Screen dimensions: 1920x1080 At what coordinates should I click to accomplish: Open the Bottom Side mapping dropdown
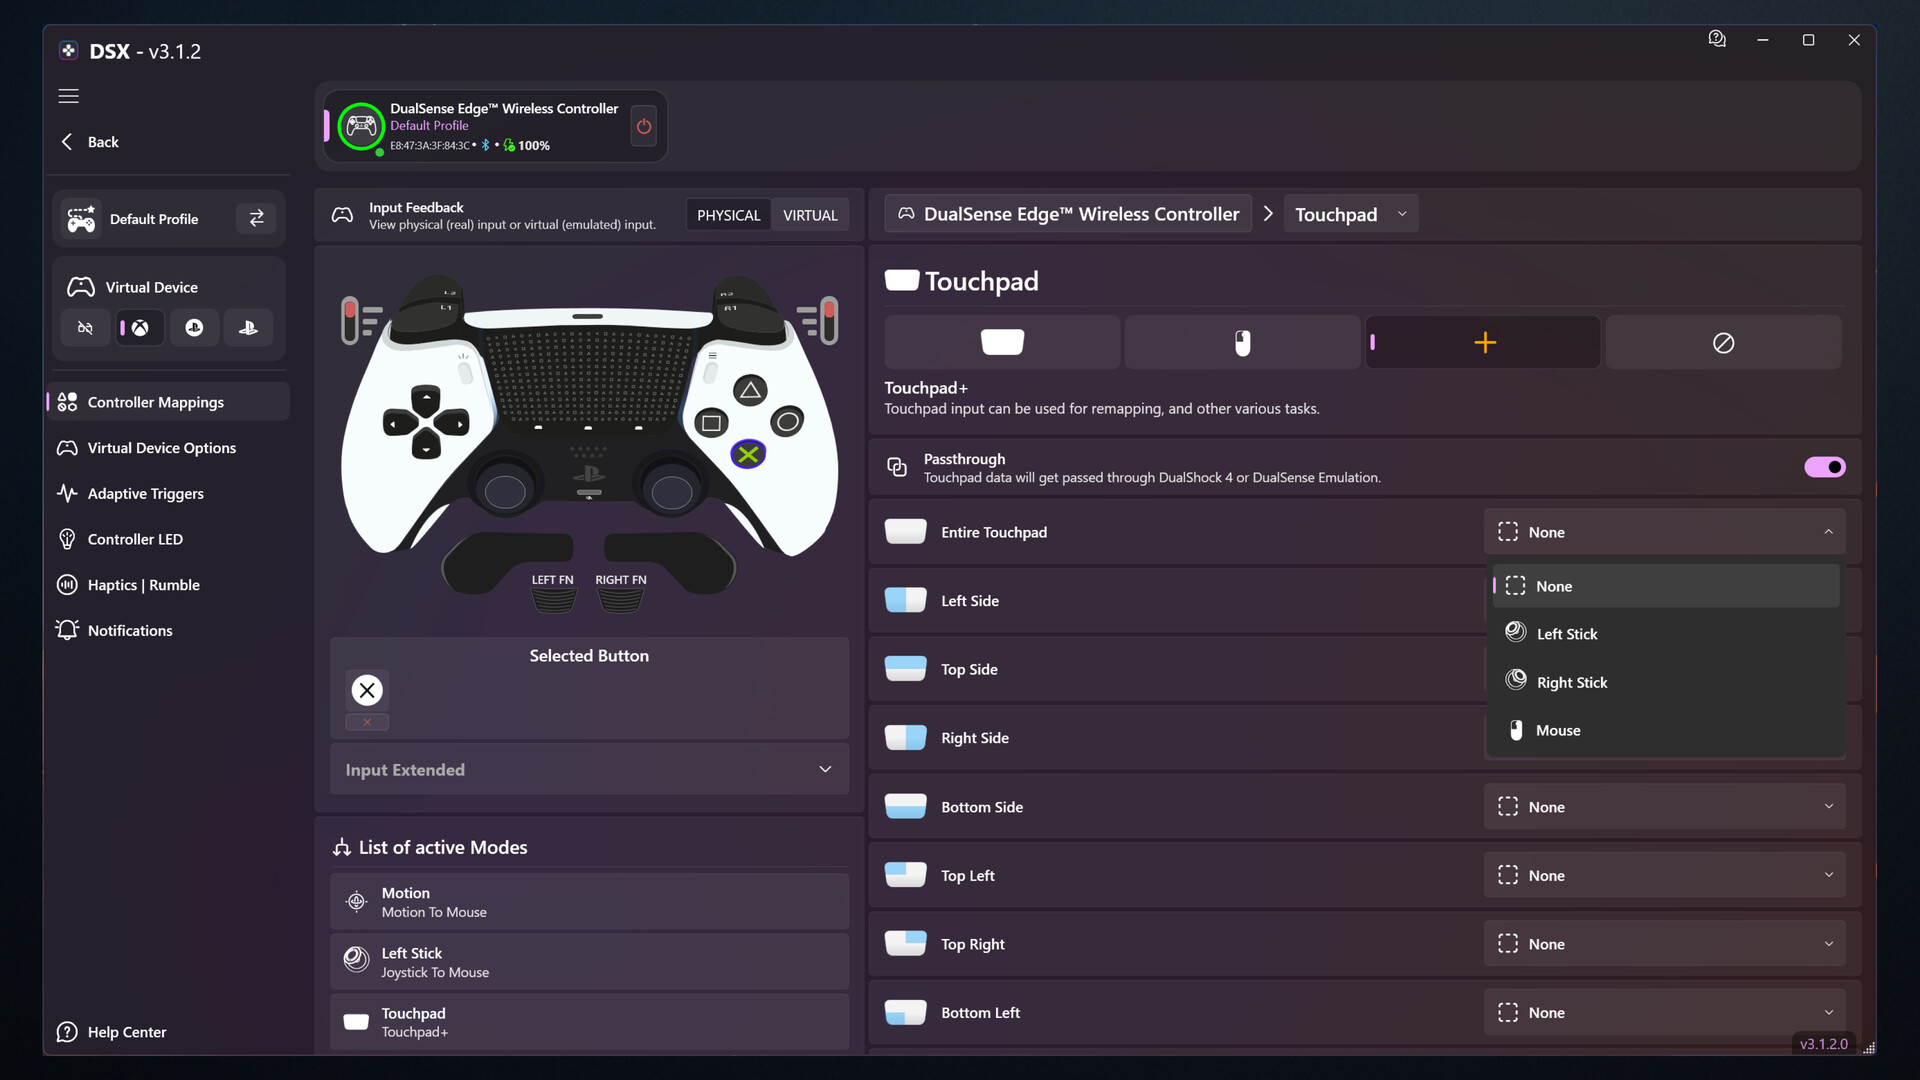pos(1664,806)
